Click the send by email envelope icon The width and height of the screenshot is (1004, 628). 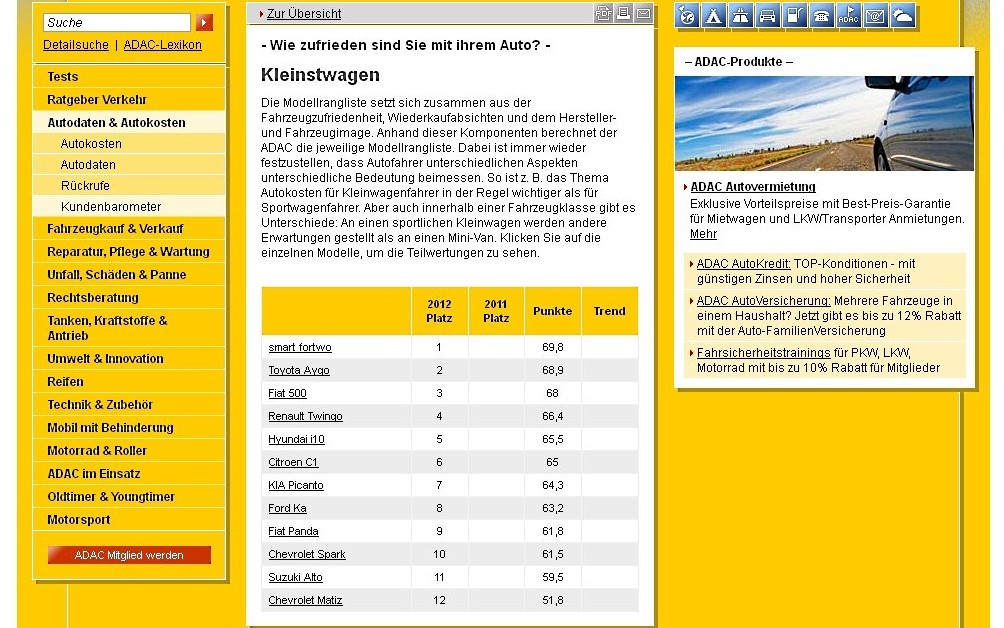click(x=643, y=13)
